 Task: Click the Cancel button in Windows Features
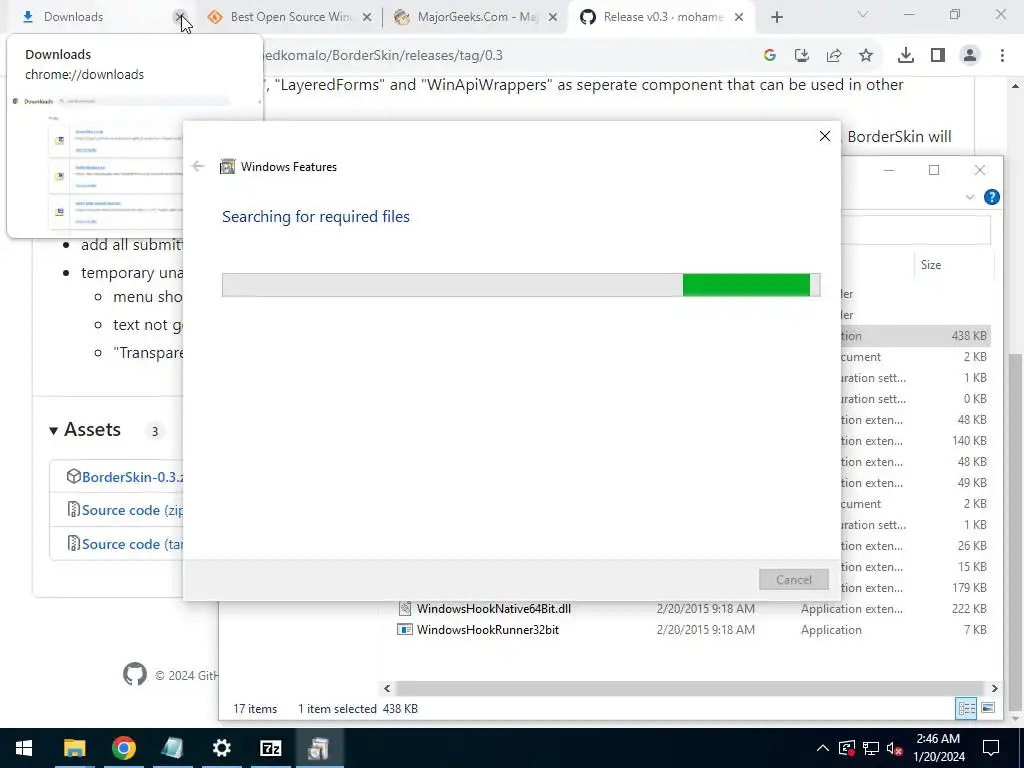(x=793, y=580)
